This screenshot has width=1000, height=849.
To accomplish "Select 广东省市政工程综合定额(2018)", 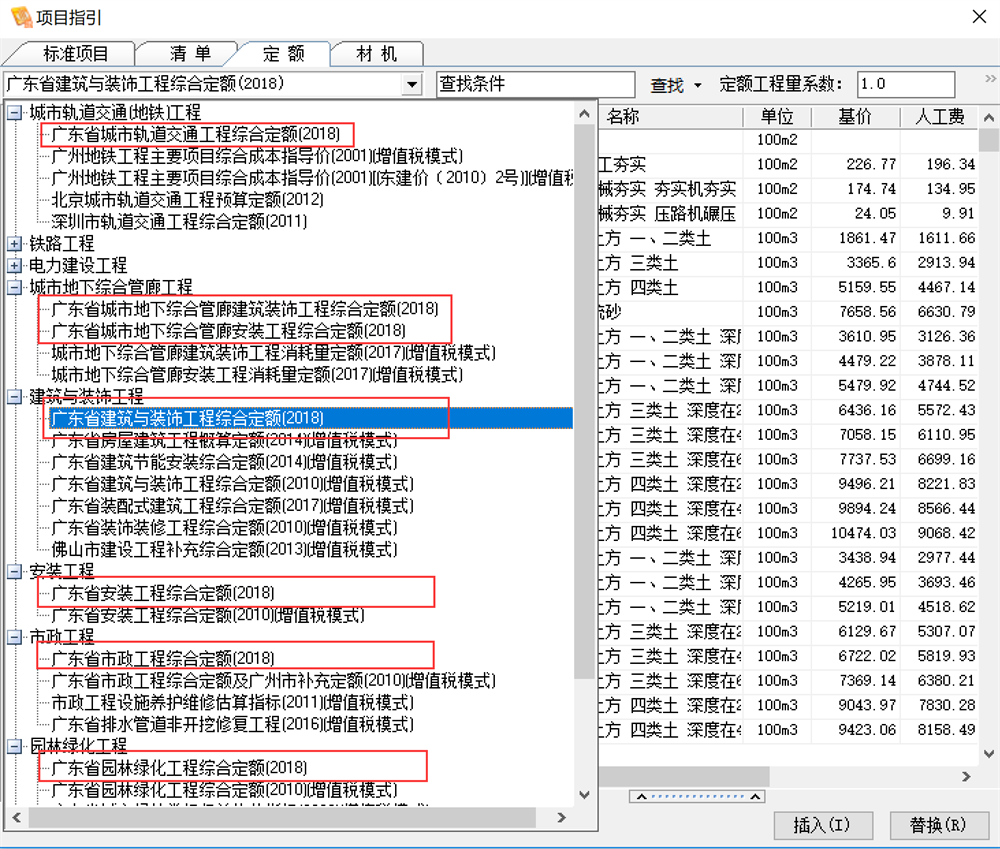I will click(163, 658).
